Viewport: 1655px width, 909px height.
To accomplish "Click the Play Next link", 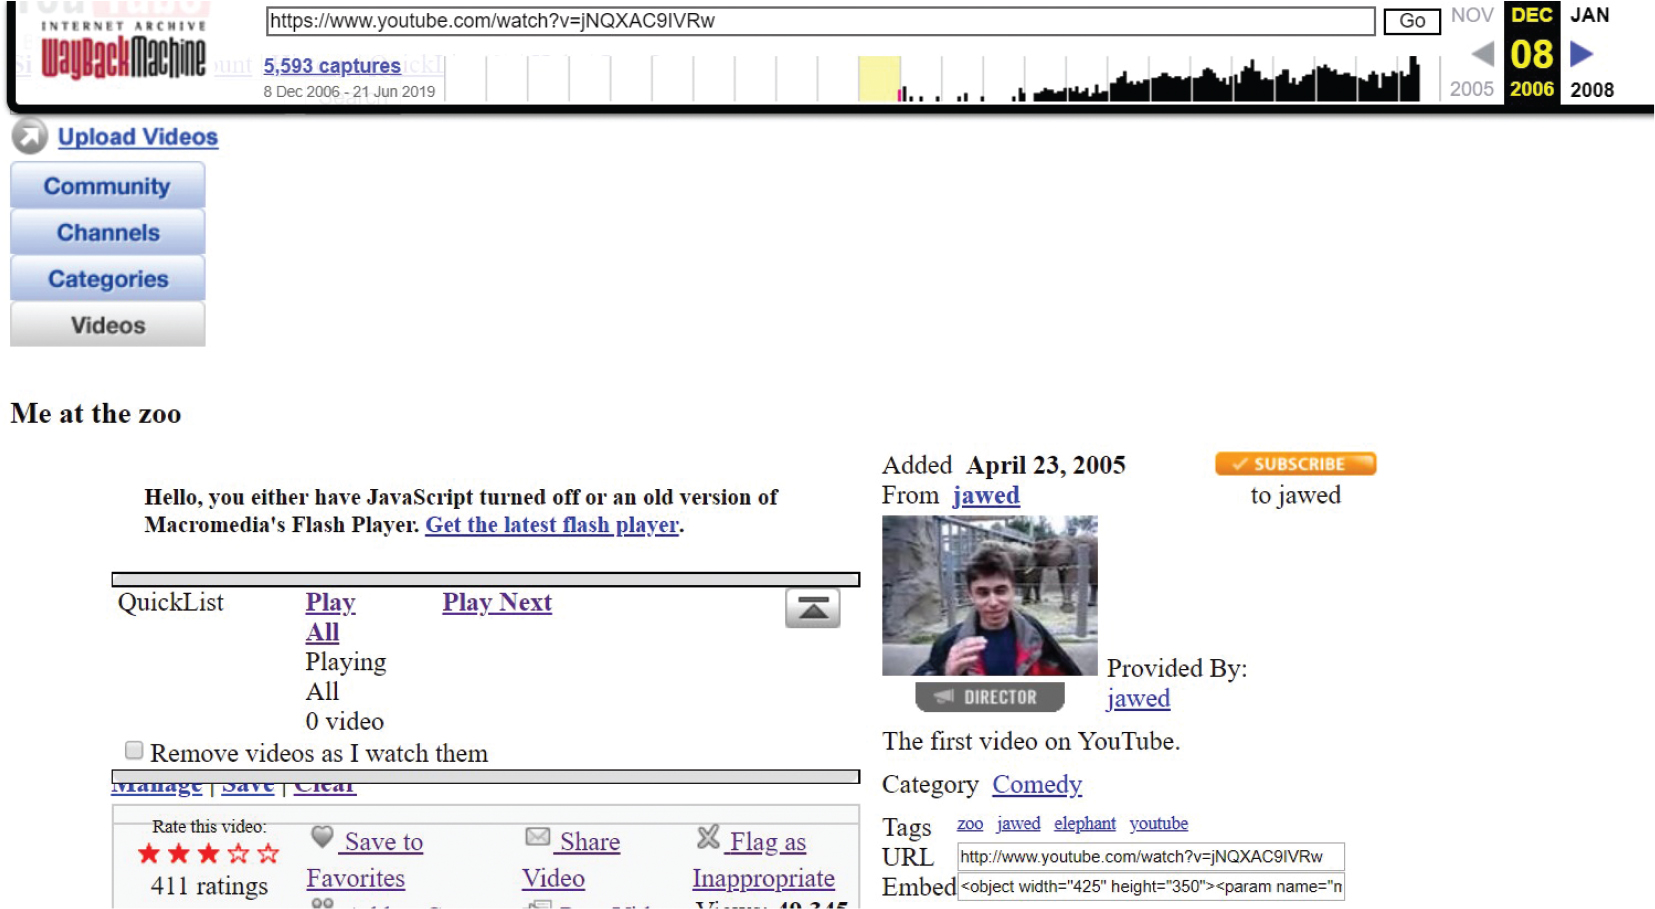I will [x=497, y=602].
